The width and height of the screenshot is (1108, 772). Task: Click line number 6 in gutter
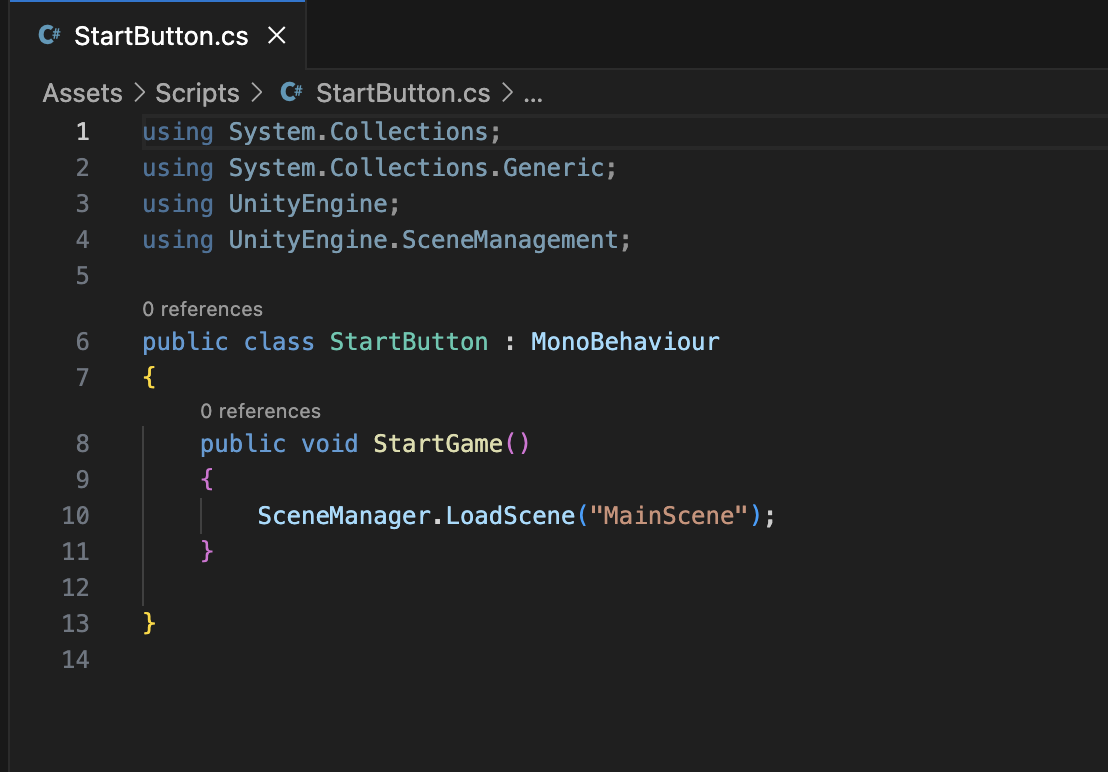coord(83,342)
